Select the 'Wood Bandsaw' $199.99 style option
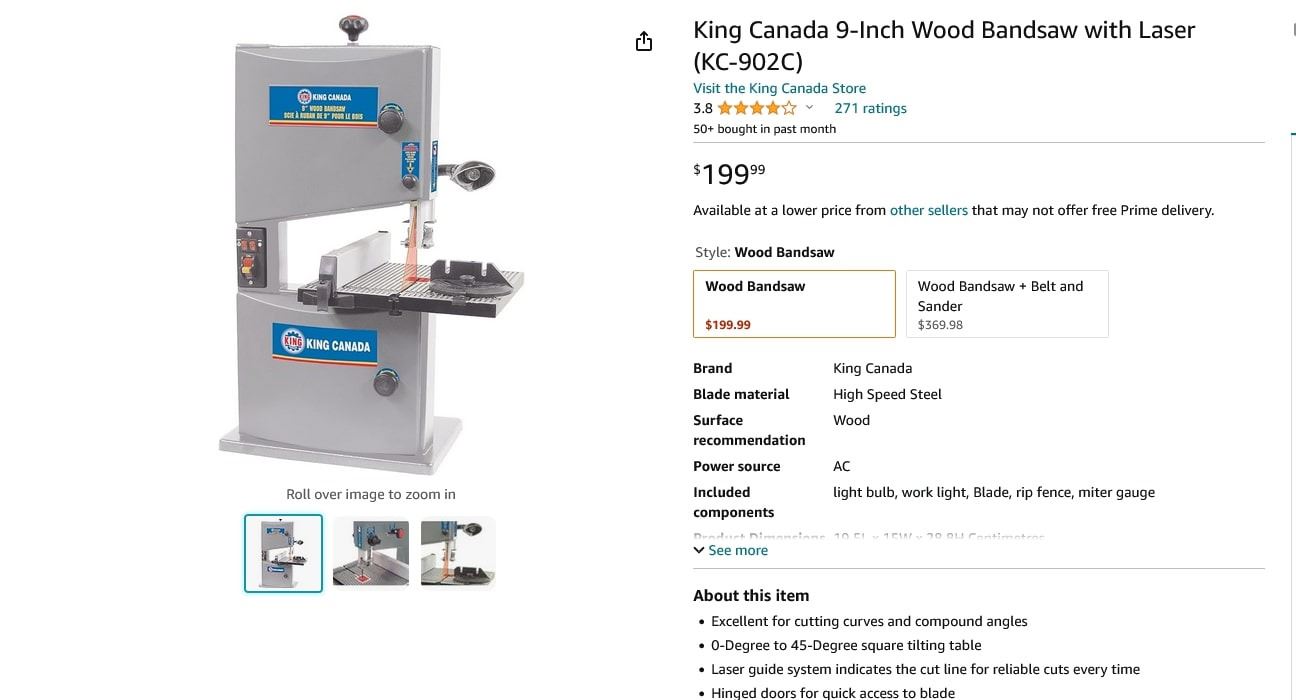The image size is (1296, 700). click(794, 304)
